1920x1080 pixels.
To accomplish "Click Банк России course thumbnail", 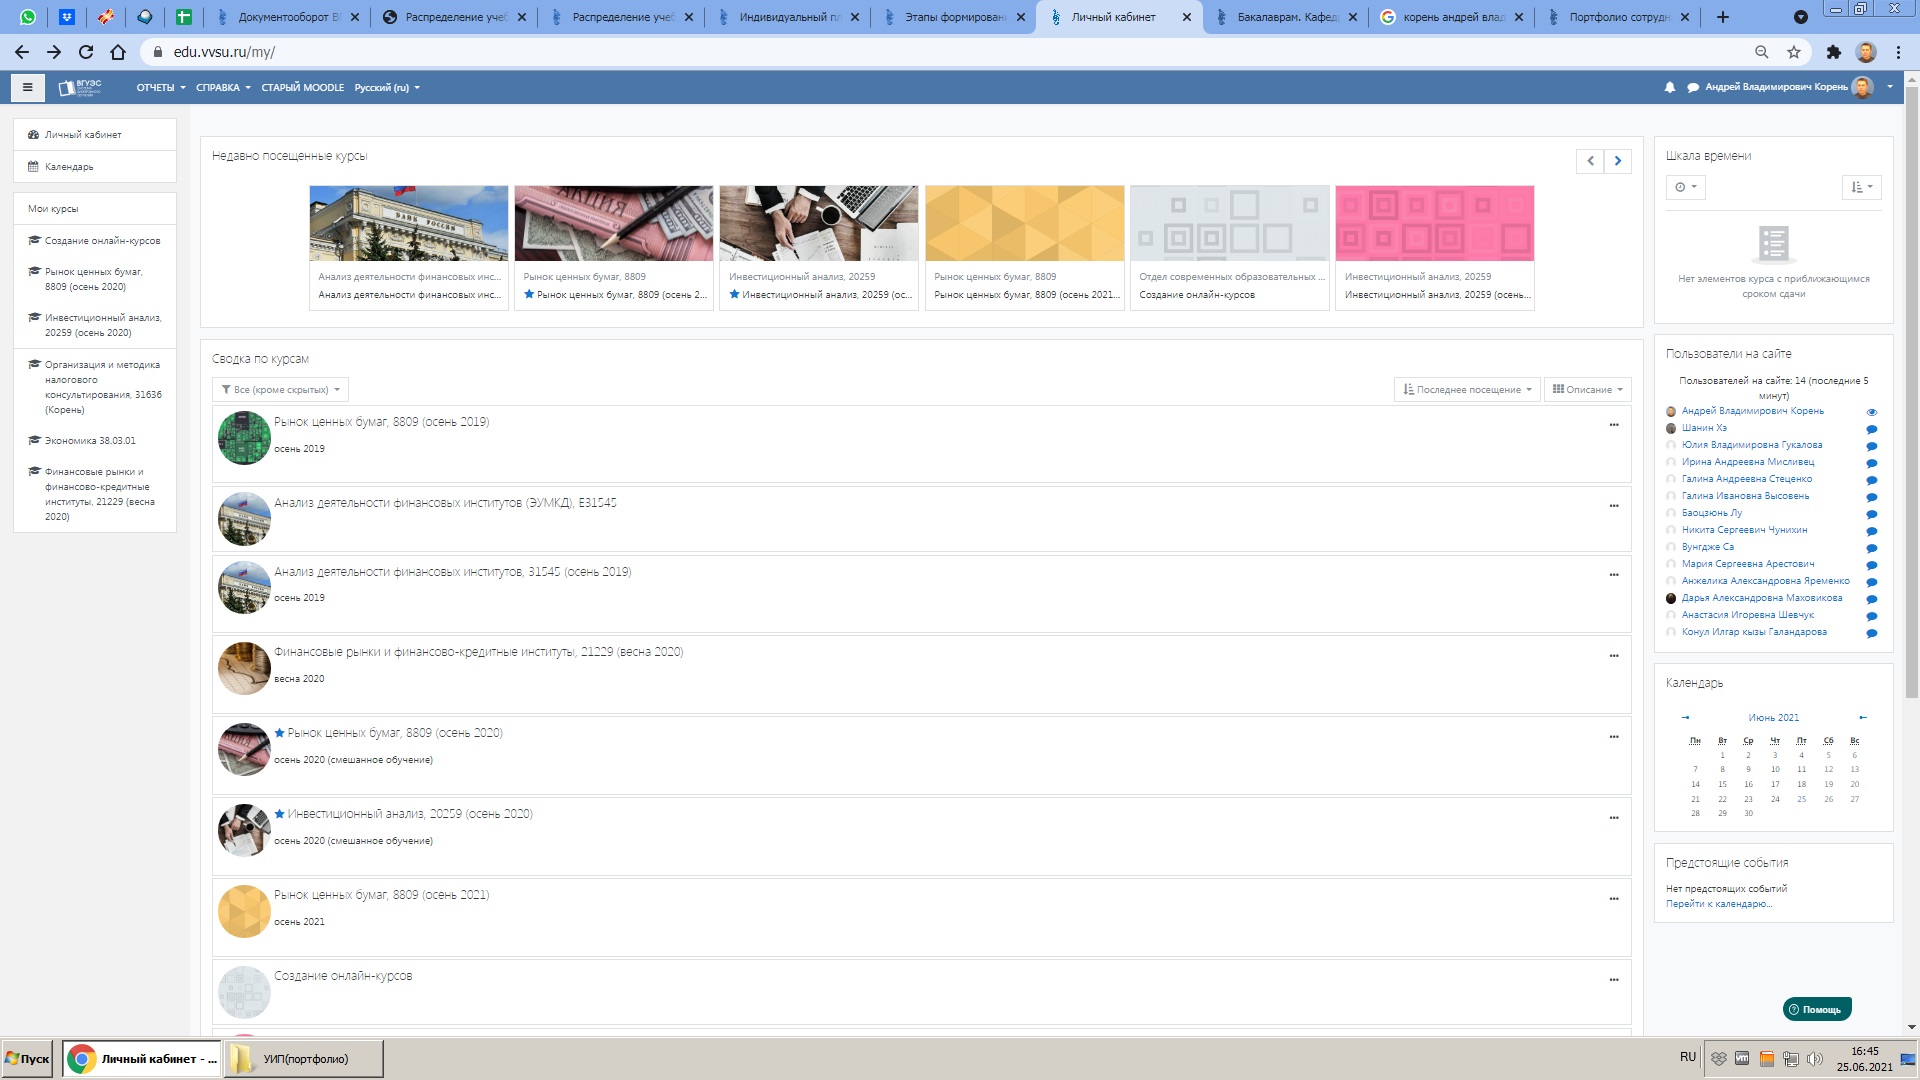I will pos(409,223).
